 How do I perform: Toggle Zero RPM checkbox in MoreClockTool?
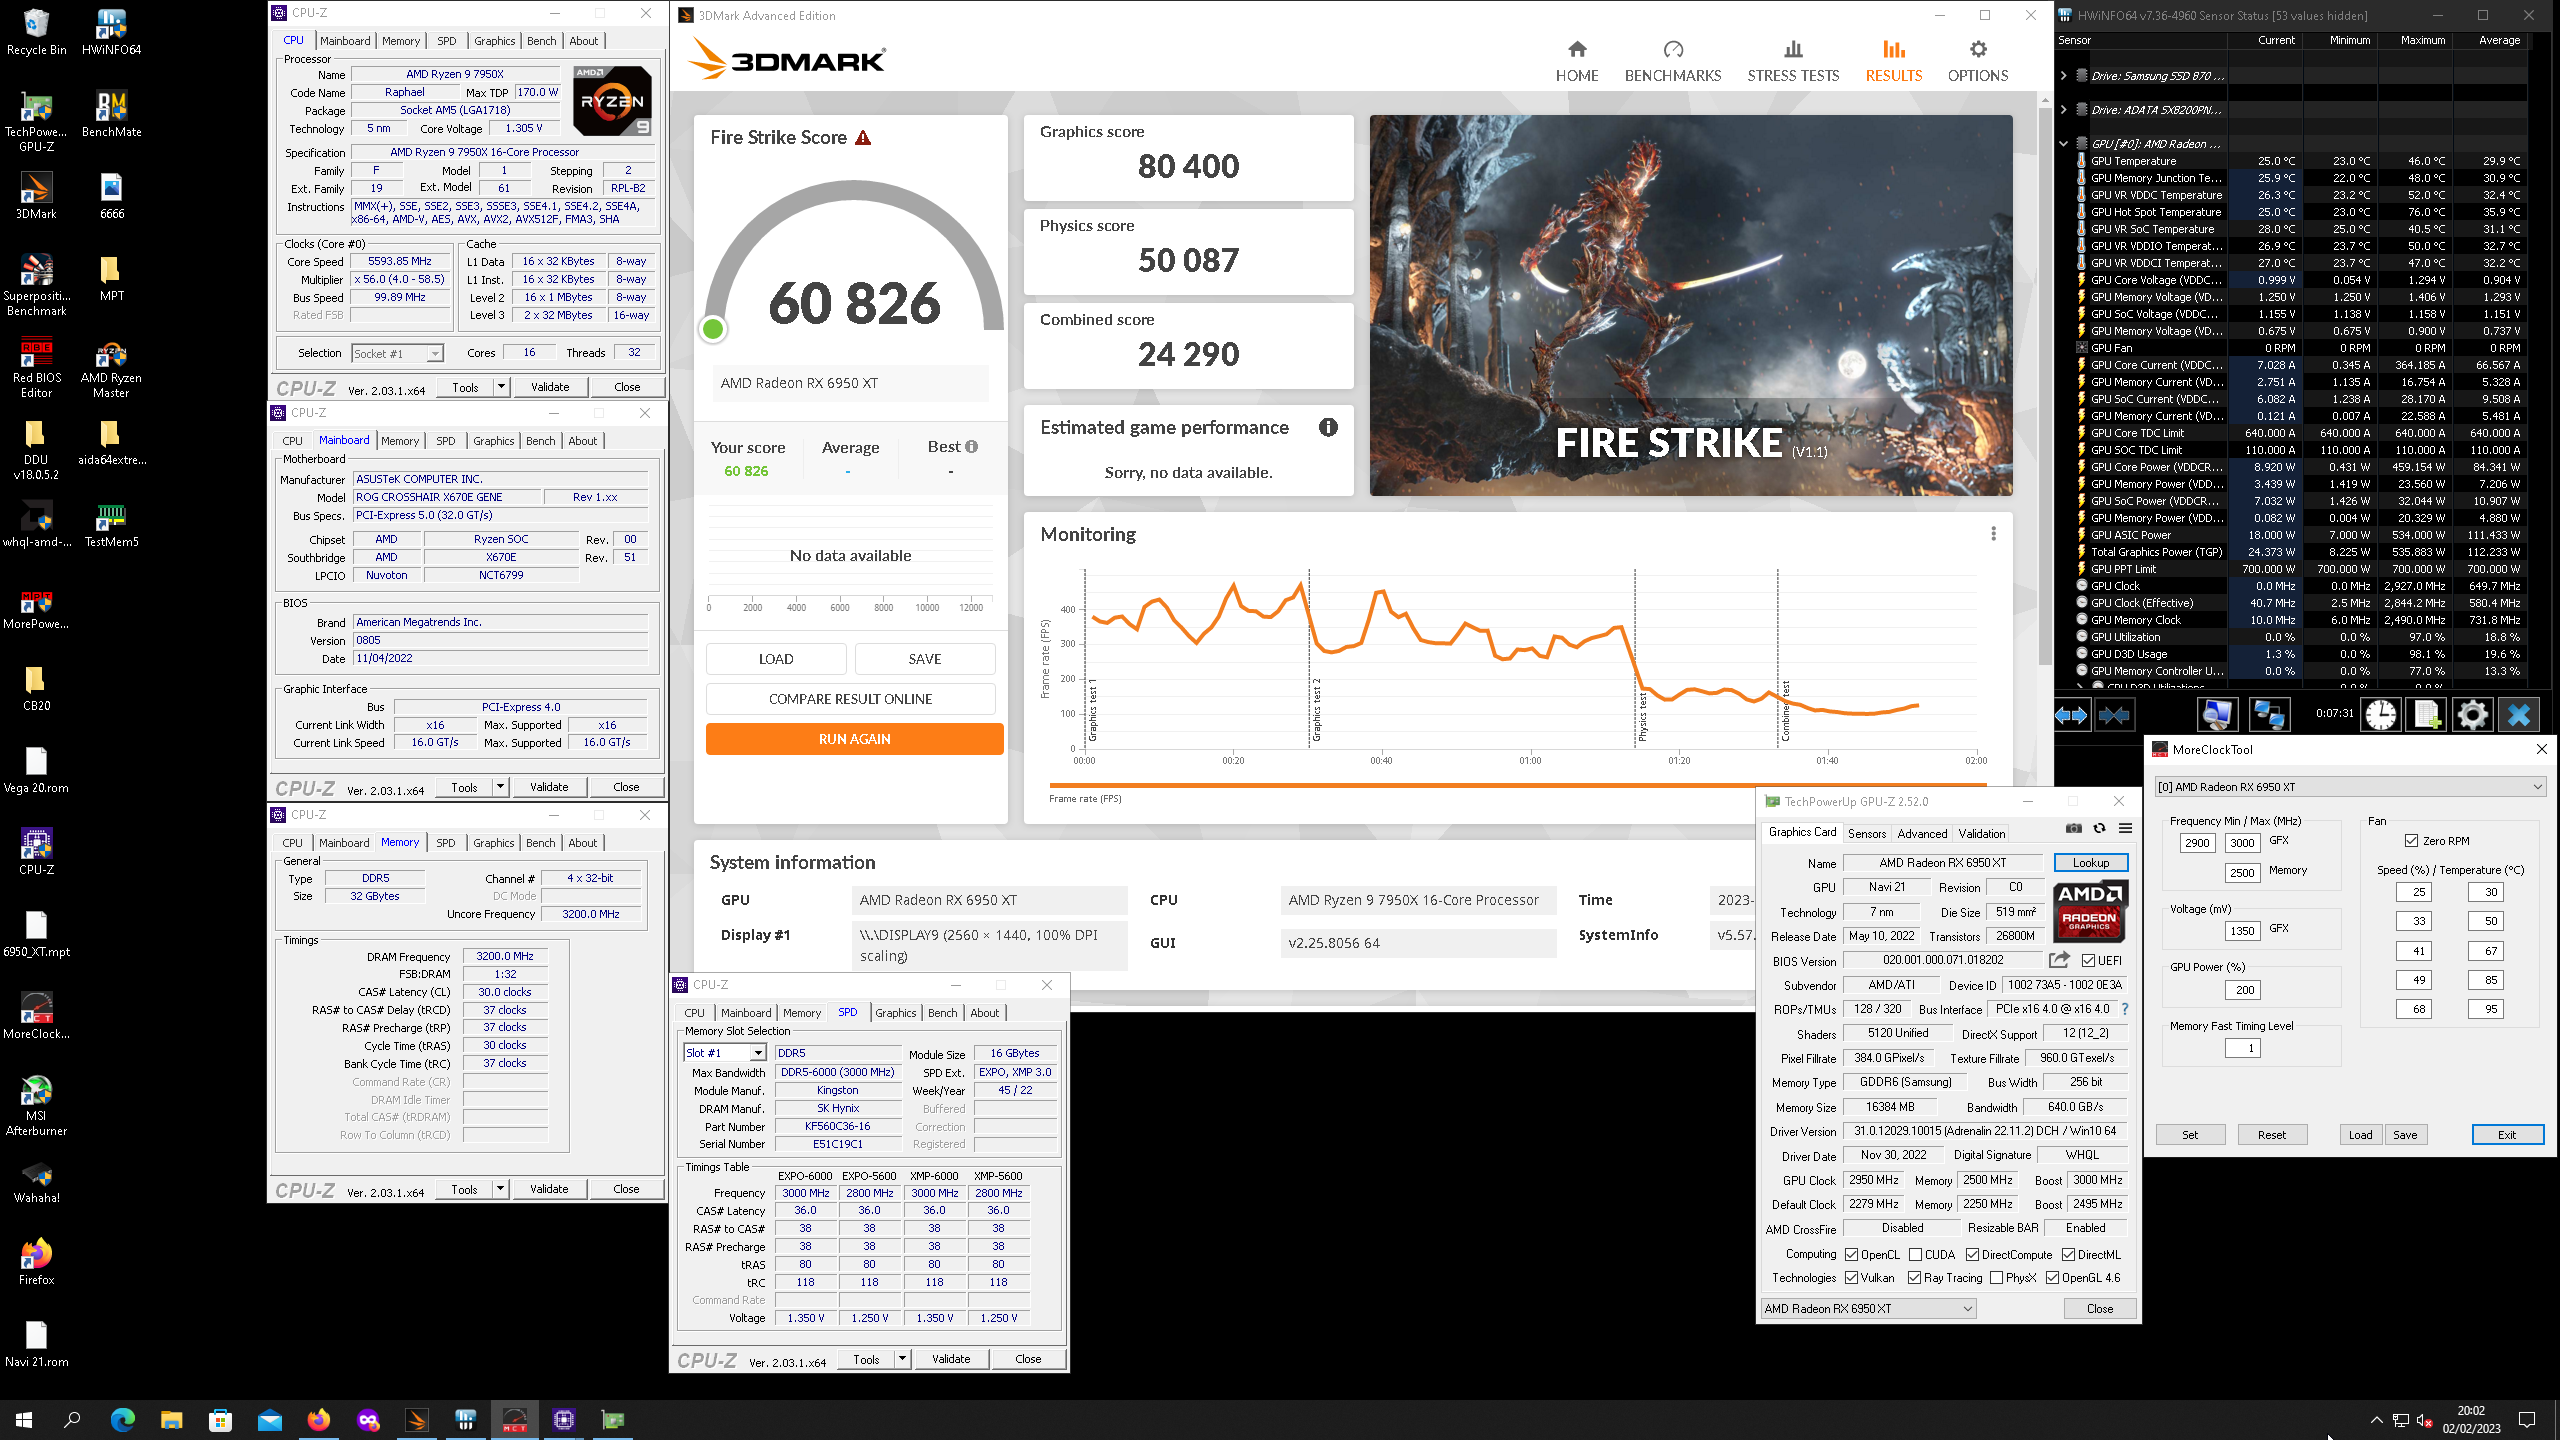tap(2411, 840)
